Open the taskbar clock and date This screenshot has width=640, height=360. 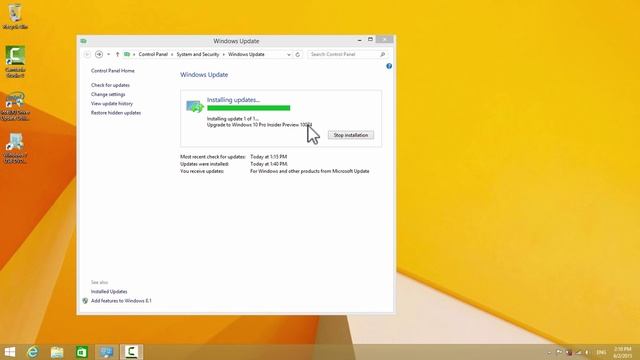pos(622,352)
